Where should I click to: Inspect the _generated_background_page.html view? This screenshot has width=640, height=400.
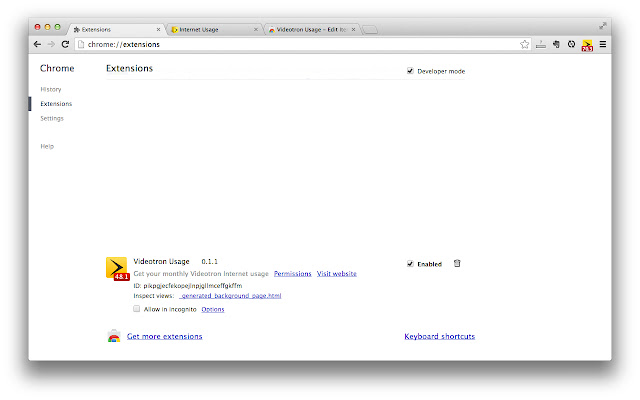230,296
